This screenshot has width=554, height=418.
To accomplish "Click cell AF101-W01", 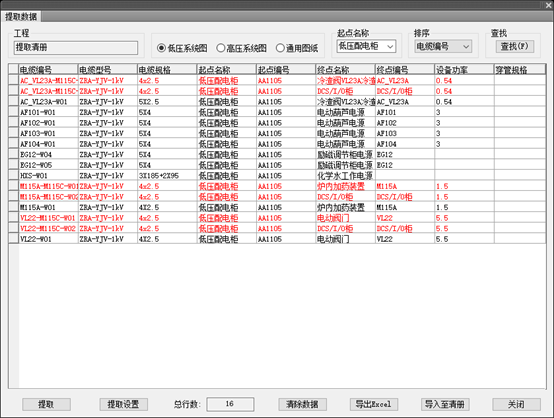I will 48,112.
